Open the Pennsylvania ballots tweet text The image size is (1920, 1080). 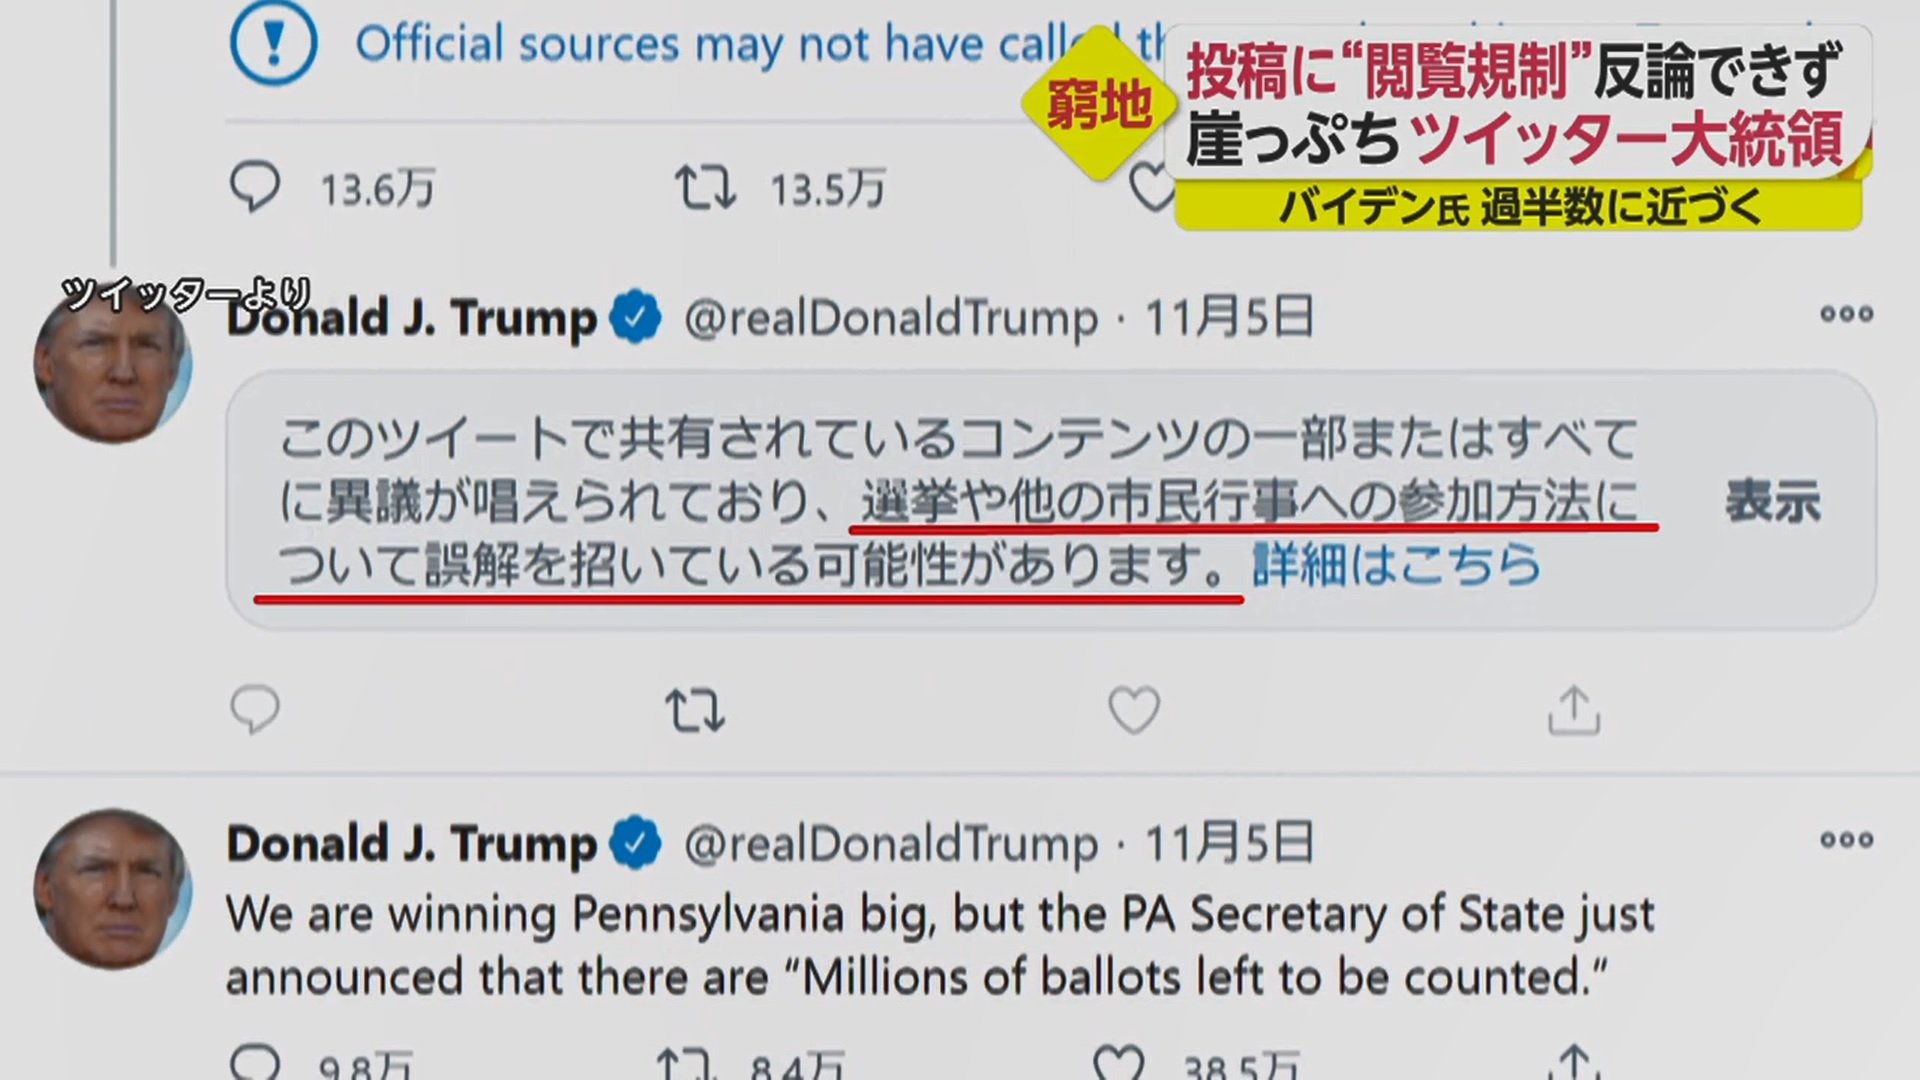coord(940,946)
